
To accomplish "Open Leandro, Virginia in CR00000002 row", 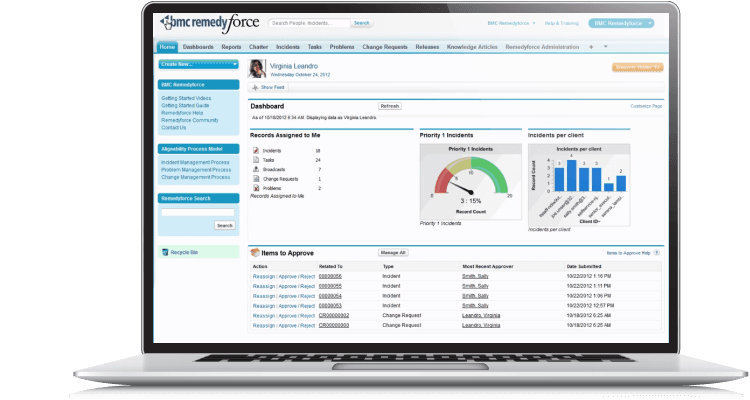I will 481,316.
